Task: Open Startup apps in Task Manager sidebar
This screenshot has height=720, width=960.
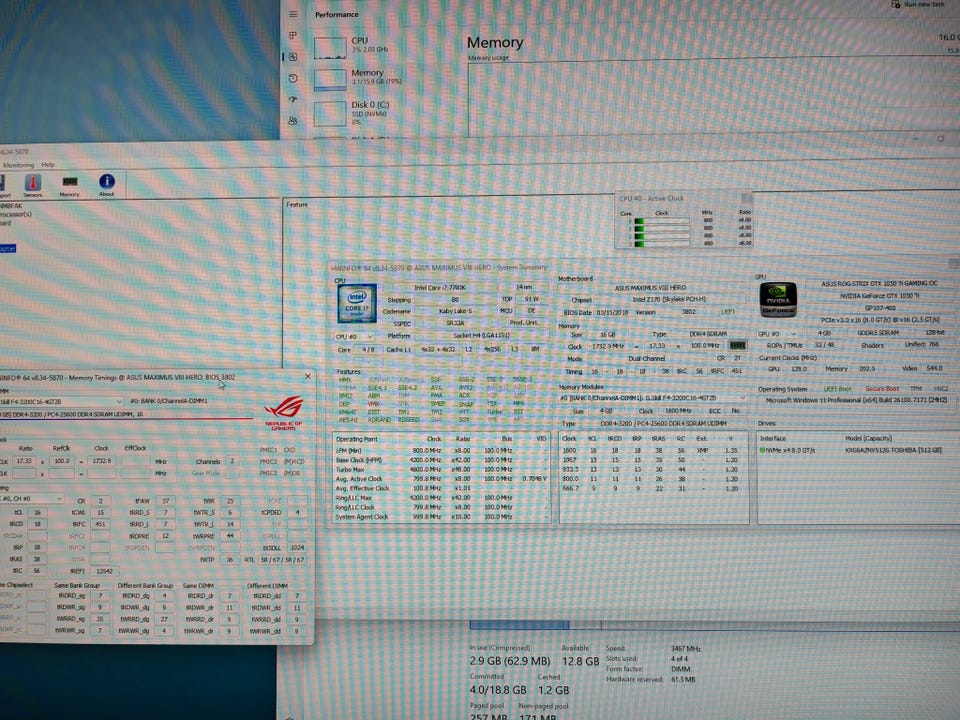Action: [293, 99]
